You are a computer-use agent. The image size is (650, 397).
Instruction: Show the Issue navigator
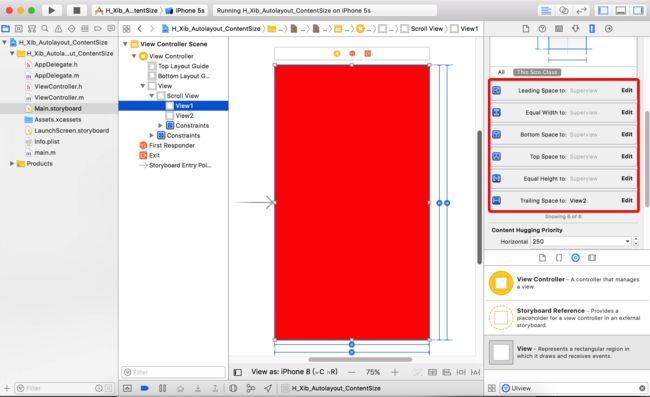point(58,29)
